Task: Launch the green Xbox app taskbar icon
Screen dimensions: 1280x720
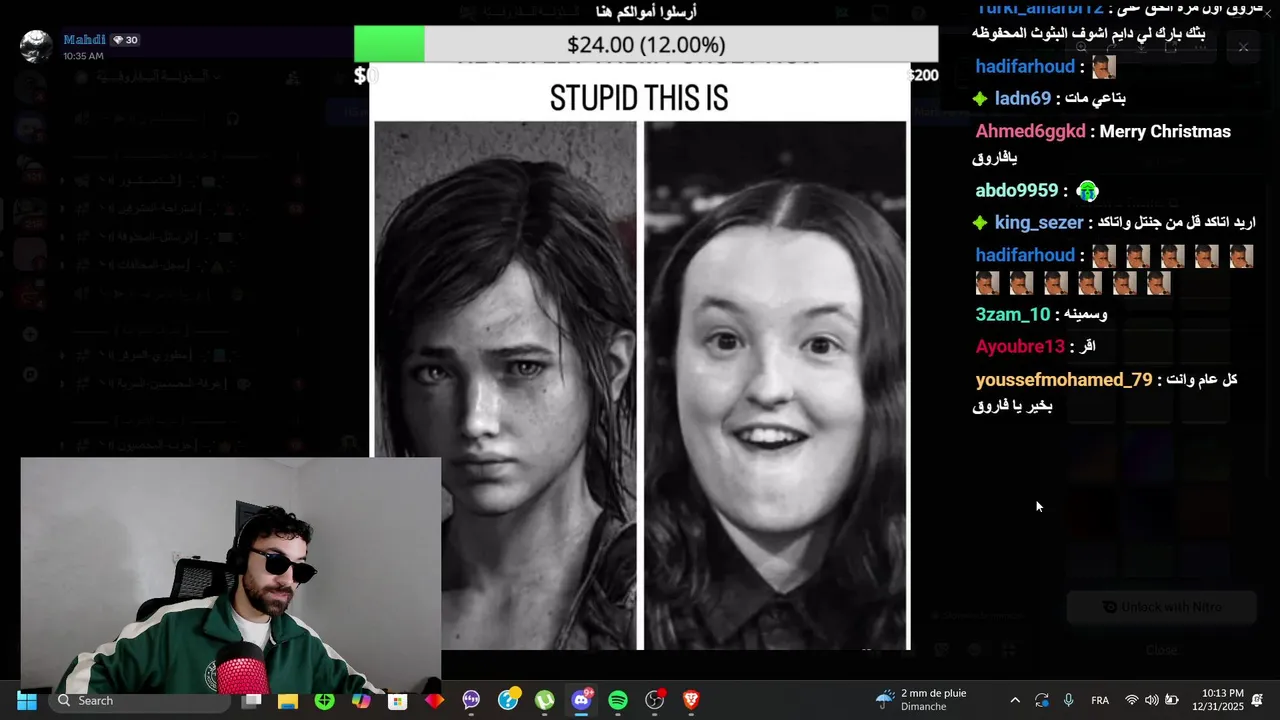Action: 324,701
